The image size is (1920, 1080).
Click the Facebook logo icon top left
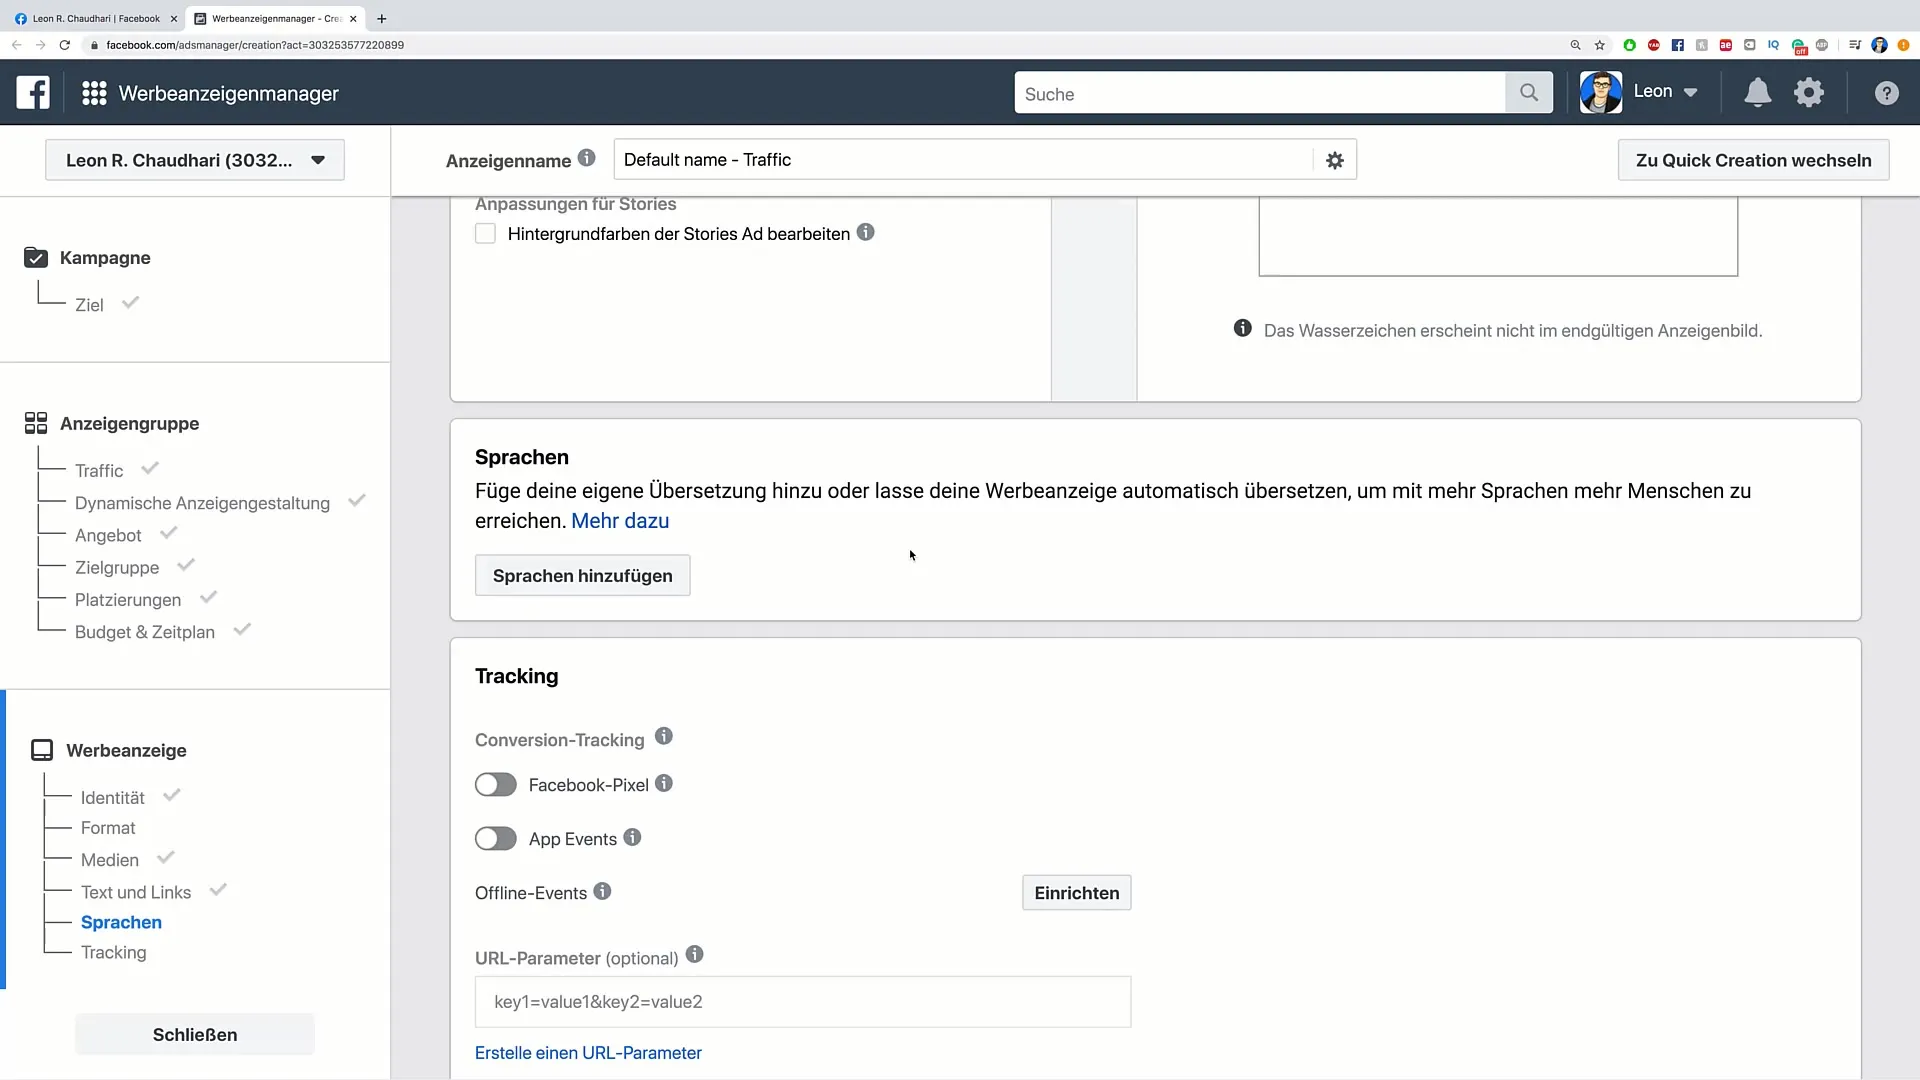(x=32, y=92)
